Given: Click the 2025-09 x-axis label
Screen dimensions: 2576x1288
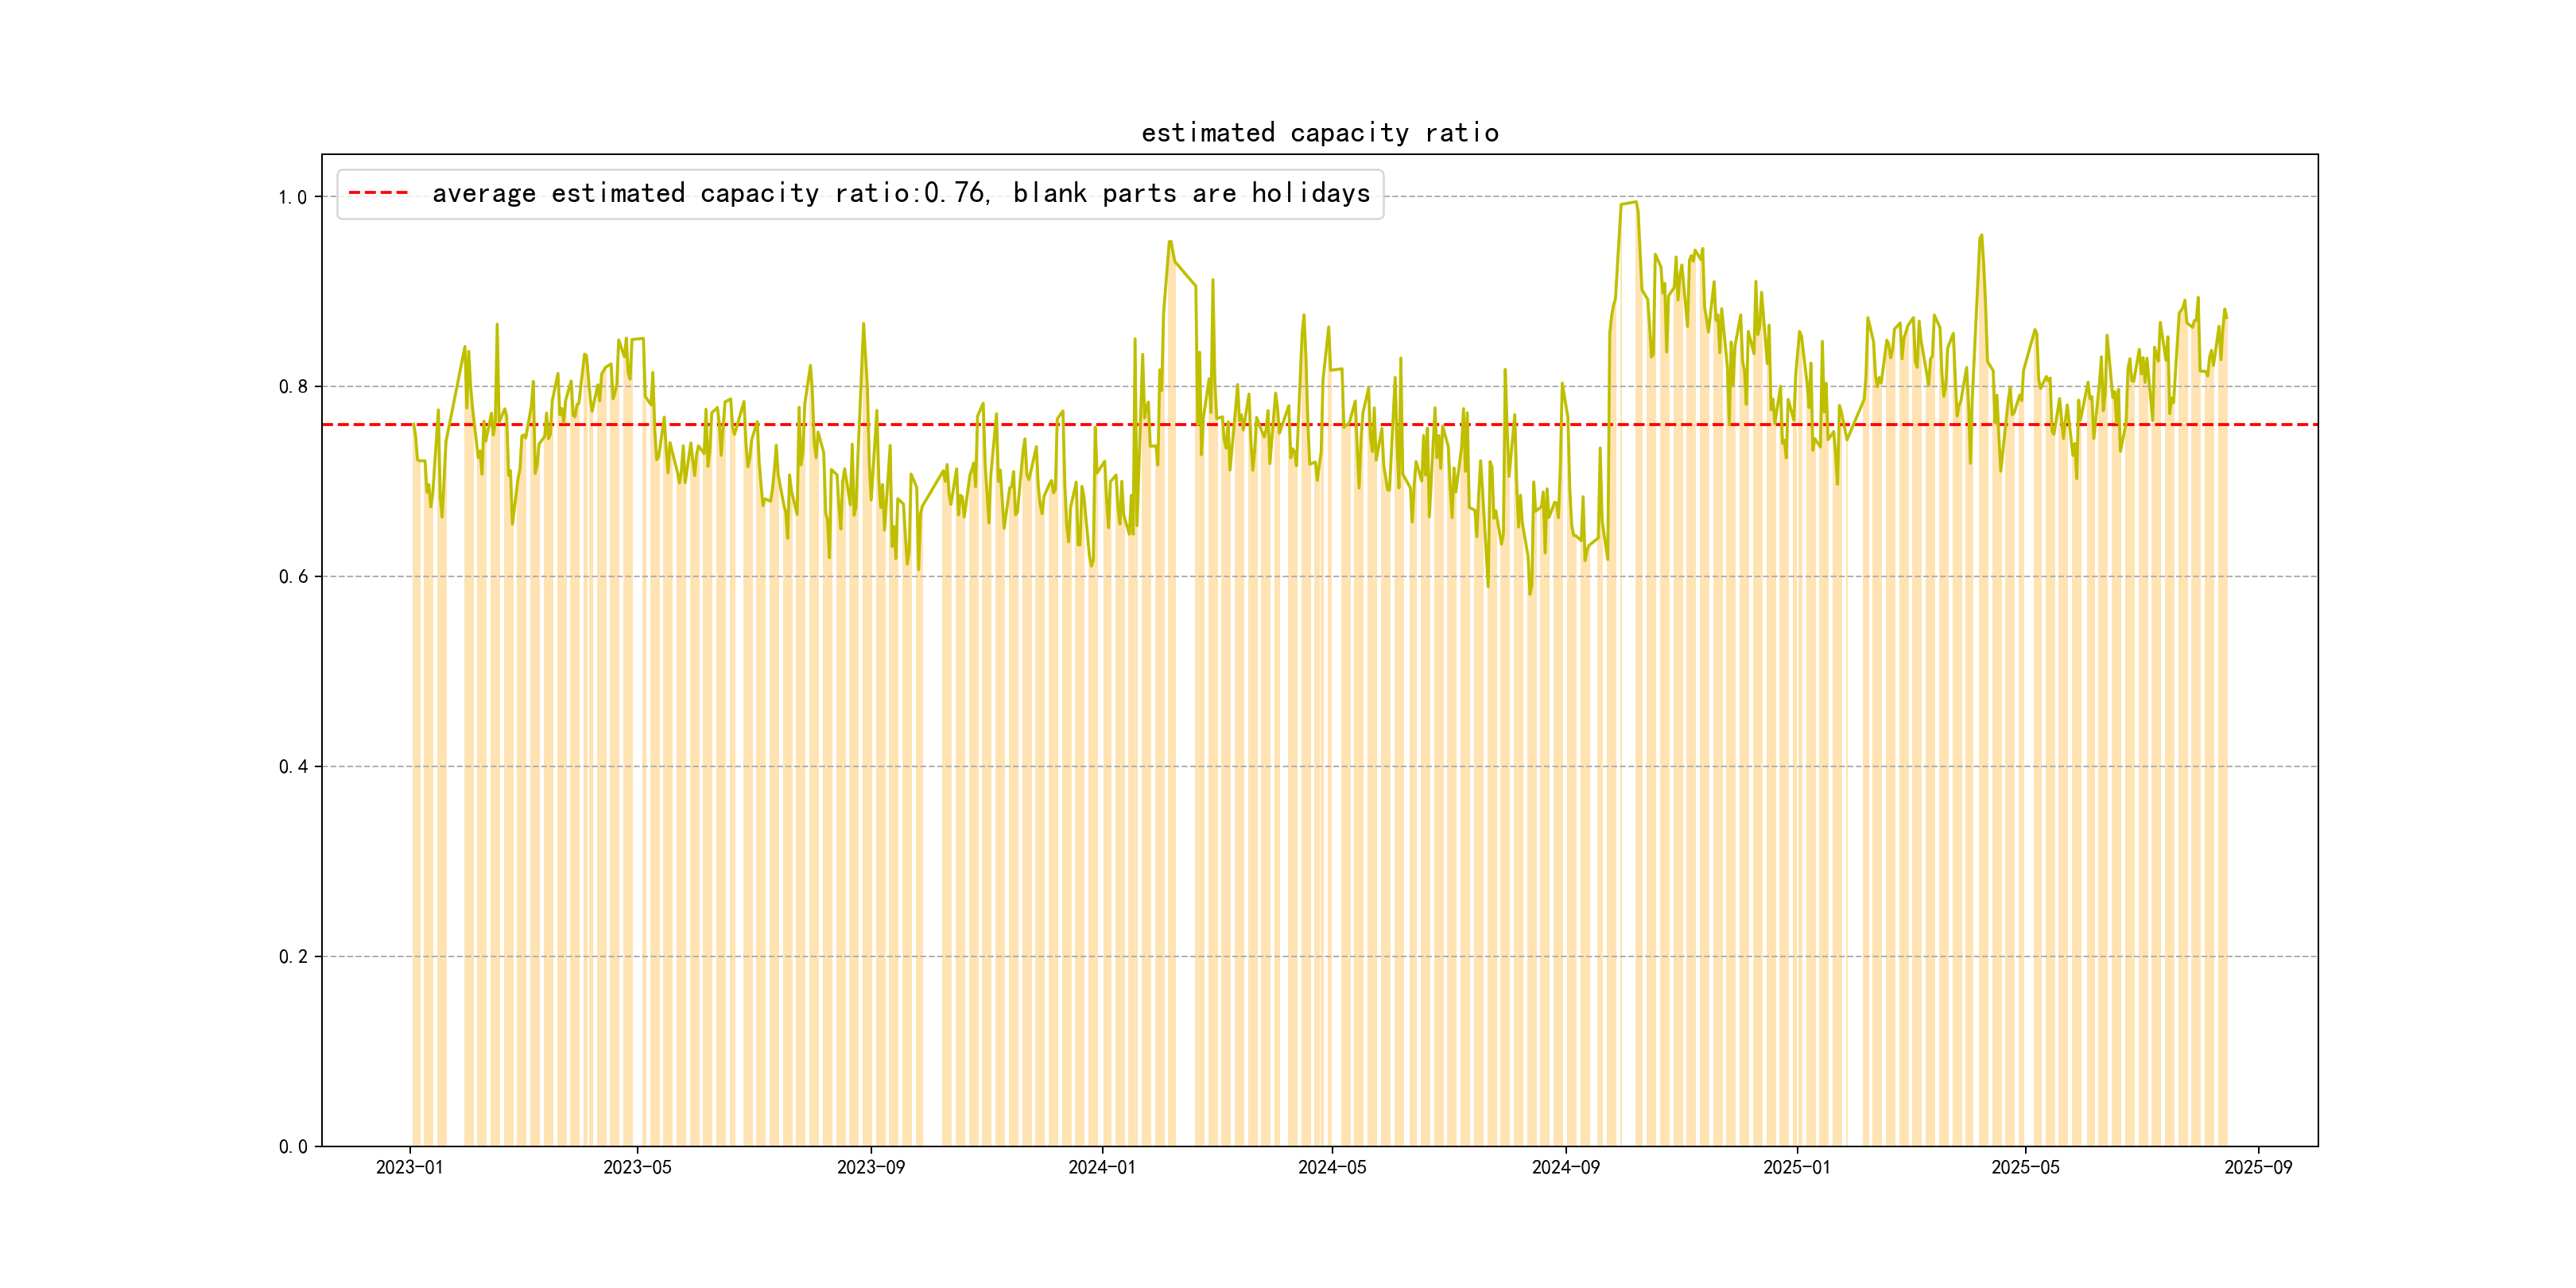Looking at the screenshot, I should 2258,1167.
